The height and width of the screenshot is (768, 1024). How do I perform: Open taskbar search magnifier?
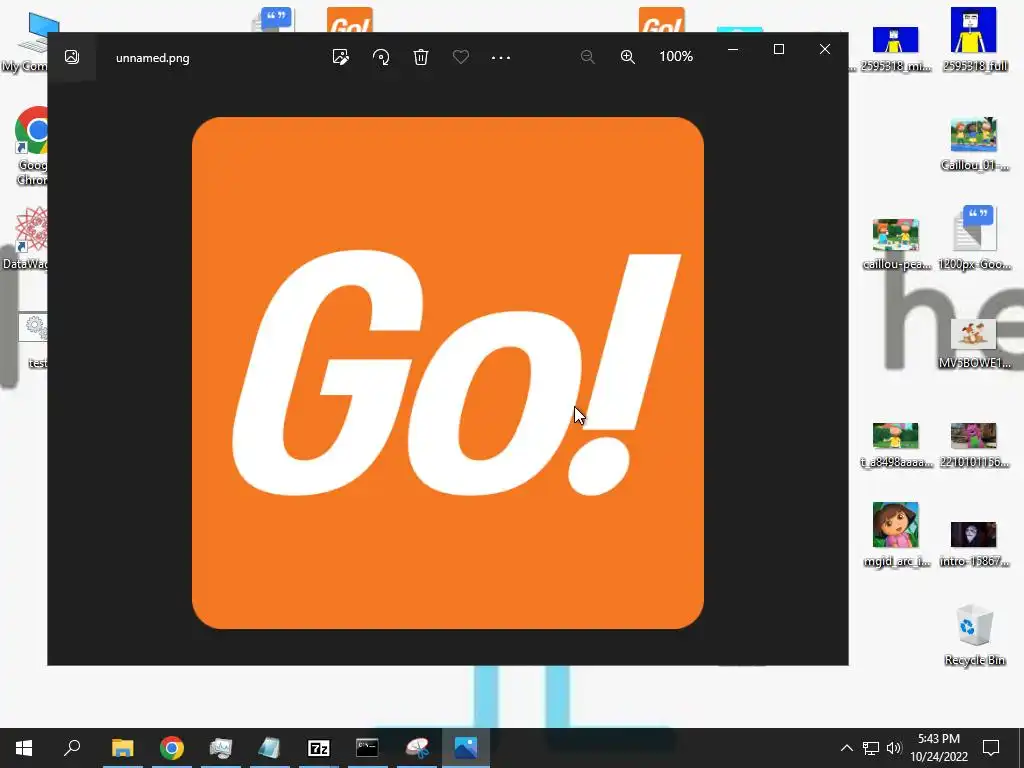click(x=72, y=748)
